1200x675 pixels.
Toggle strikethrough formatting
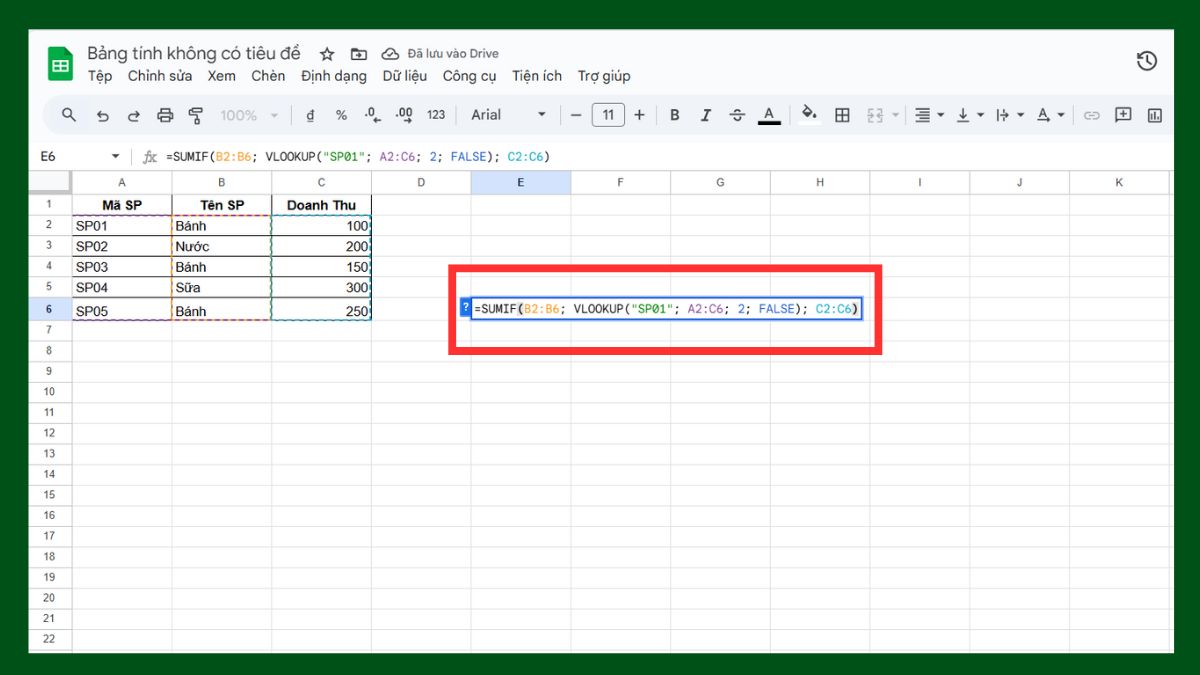click(737, 115)
